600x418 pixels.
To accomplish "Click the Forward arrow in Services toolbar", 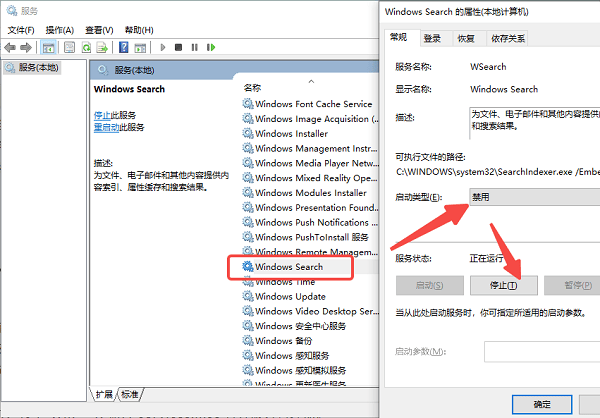I will (x=26, y=47).
